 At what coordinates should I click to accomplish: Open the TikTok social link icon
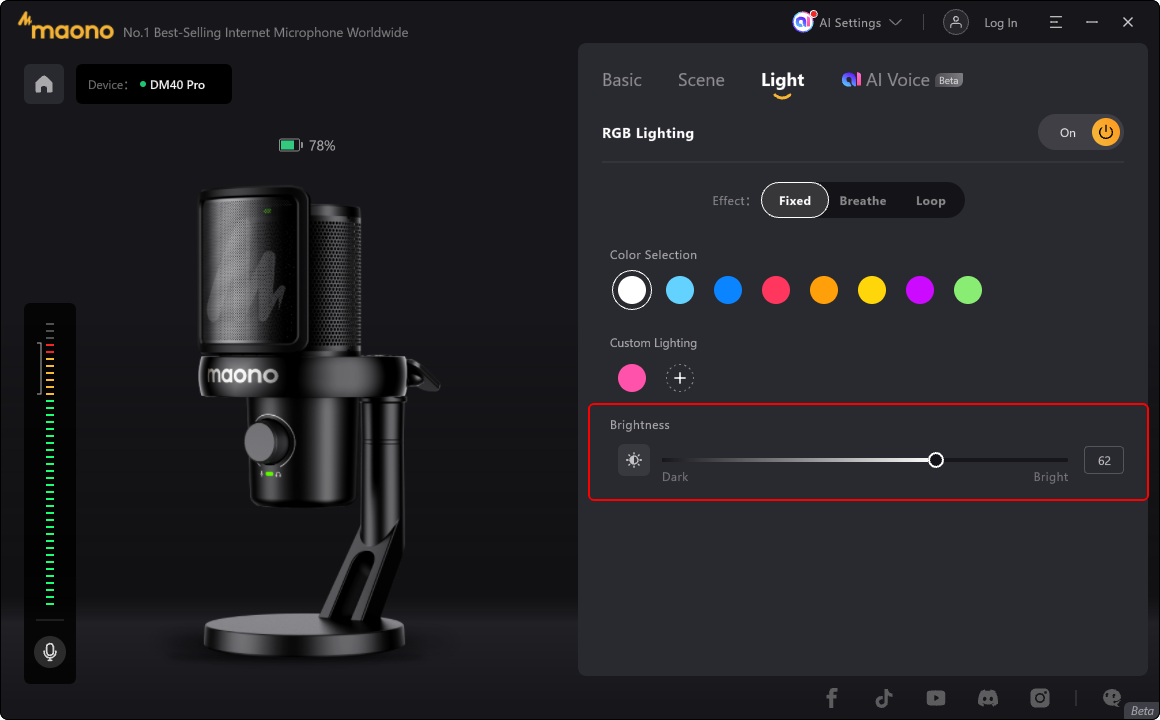click(883, 698)
